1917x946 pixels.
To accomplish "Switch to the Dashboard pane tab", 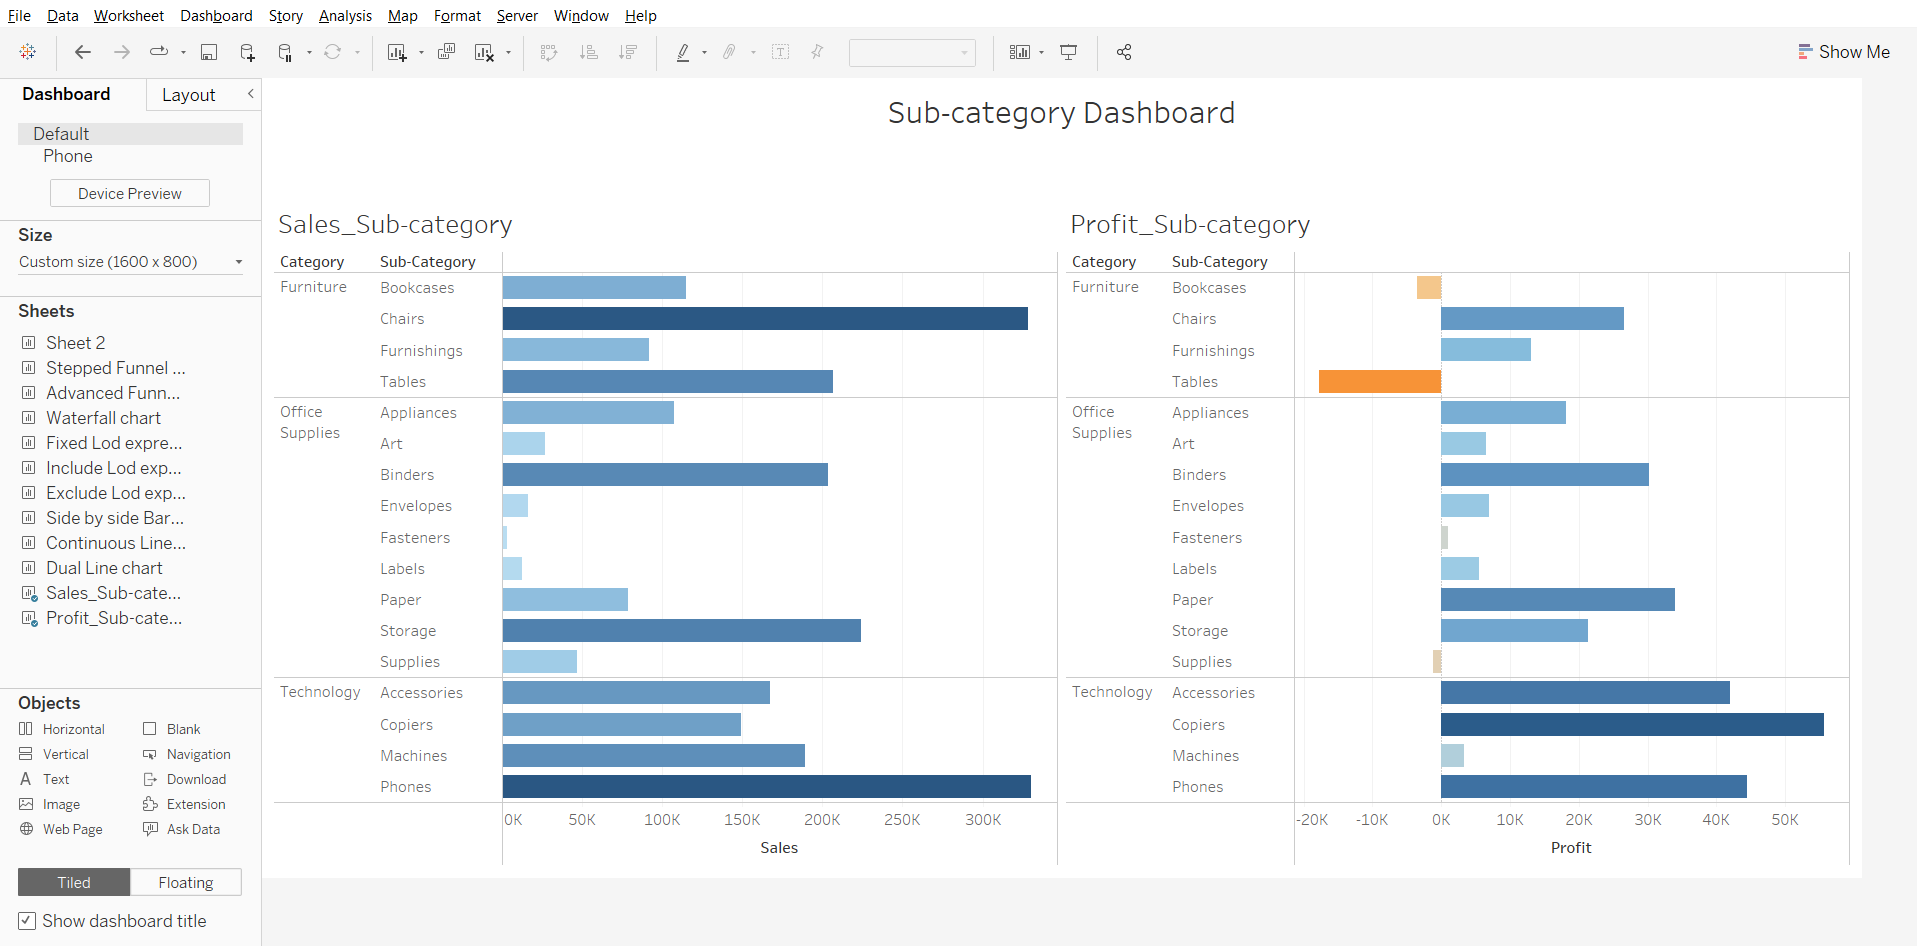I will (66, 94).
